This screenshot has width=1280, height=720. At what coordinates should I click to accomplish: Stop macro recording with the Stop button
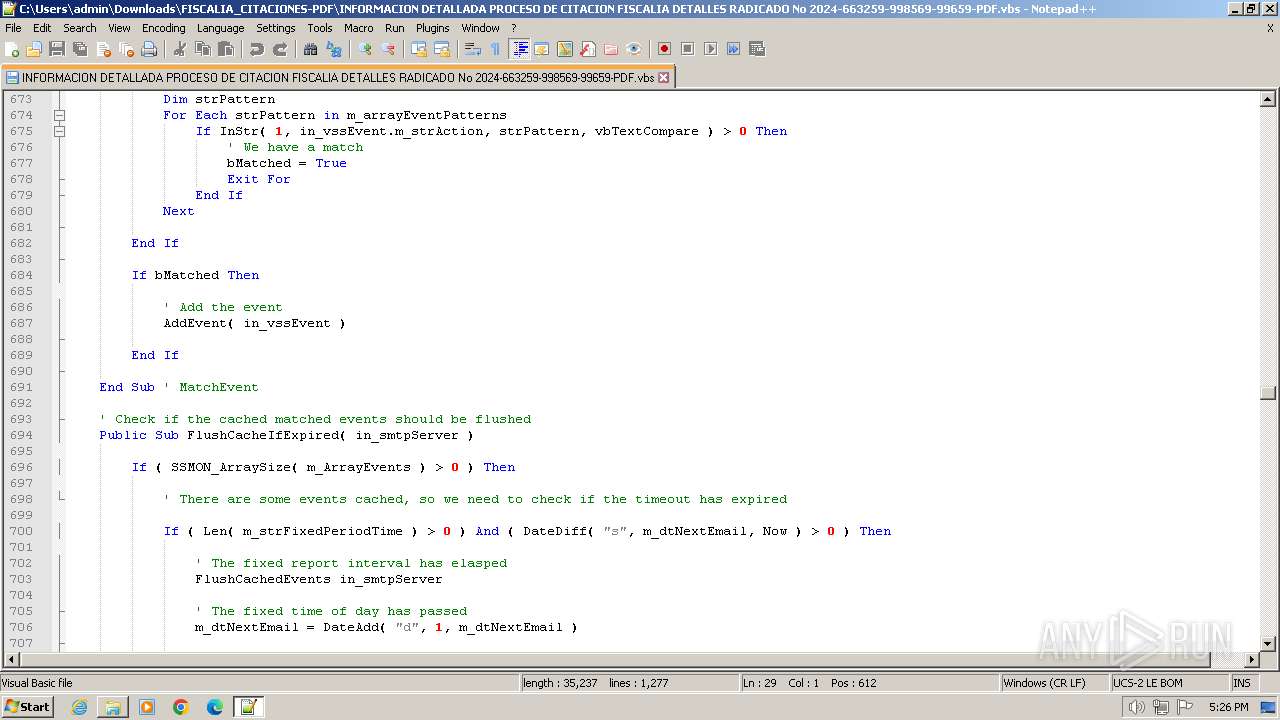pos(687,49)
